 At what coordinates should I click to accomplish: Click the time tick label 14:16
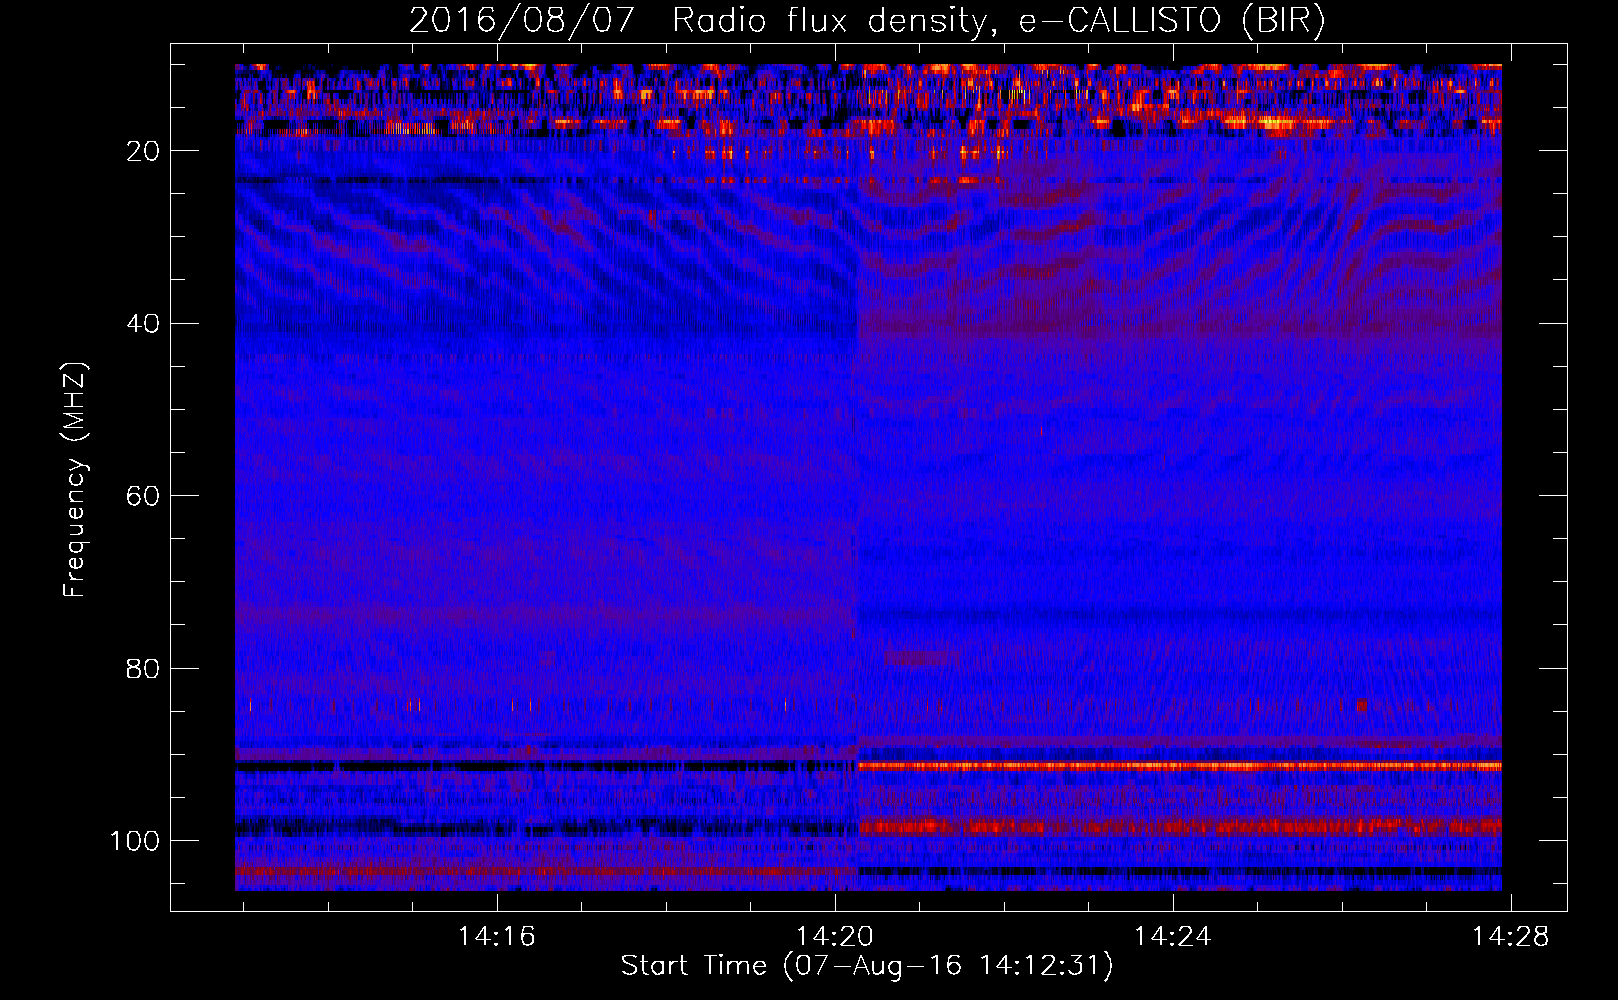[x=497, y=937]
